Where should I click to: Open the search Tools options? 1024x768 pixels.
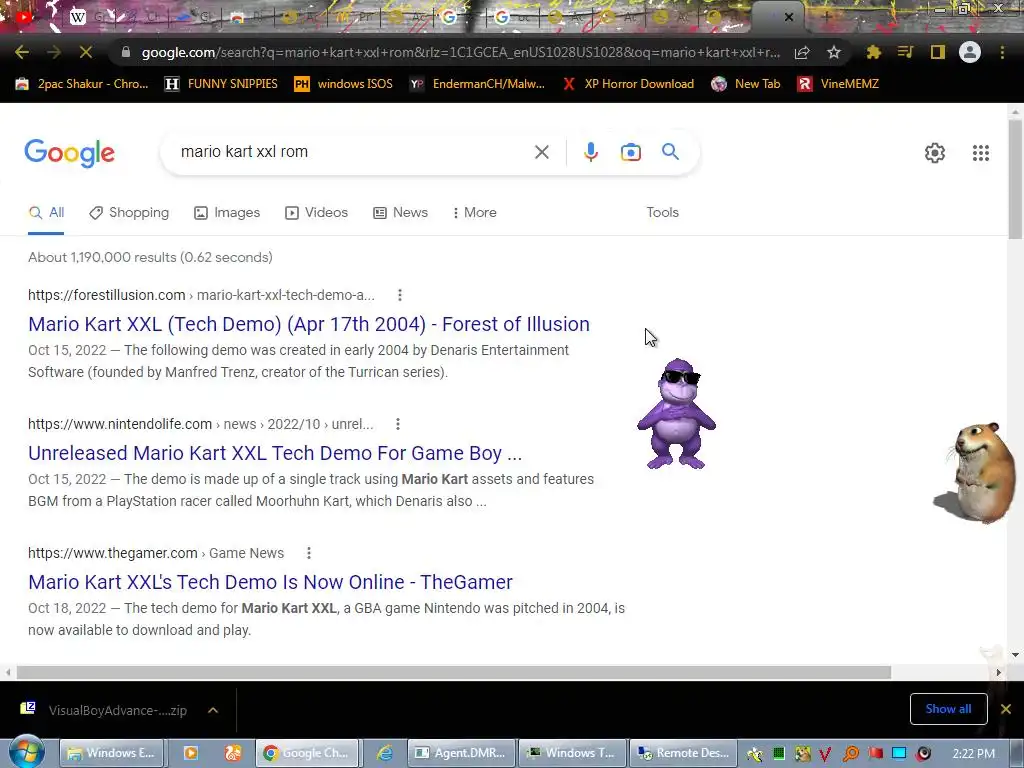point(662,213)
